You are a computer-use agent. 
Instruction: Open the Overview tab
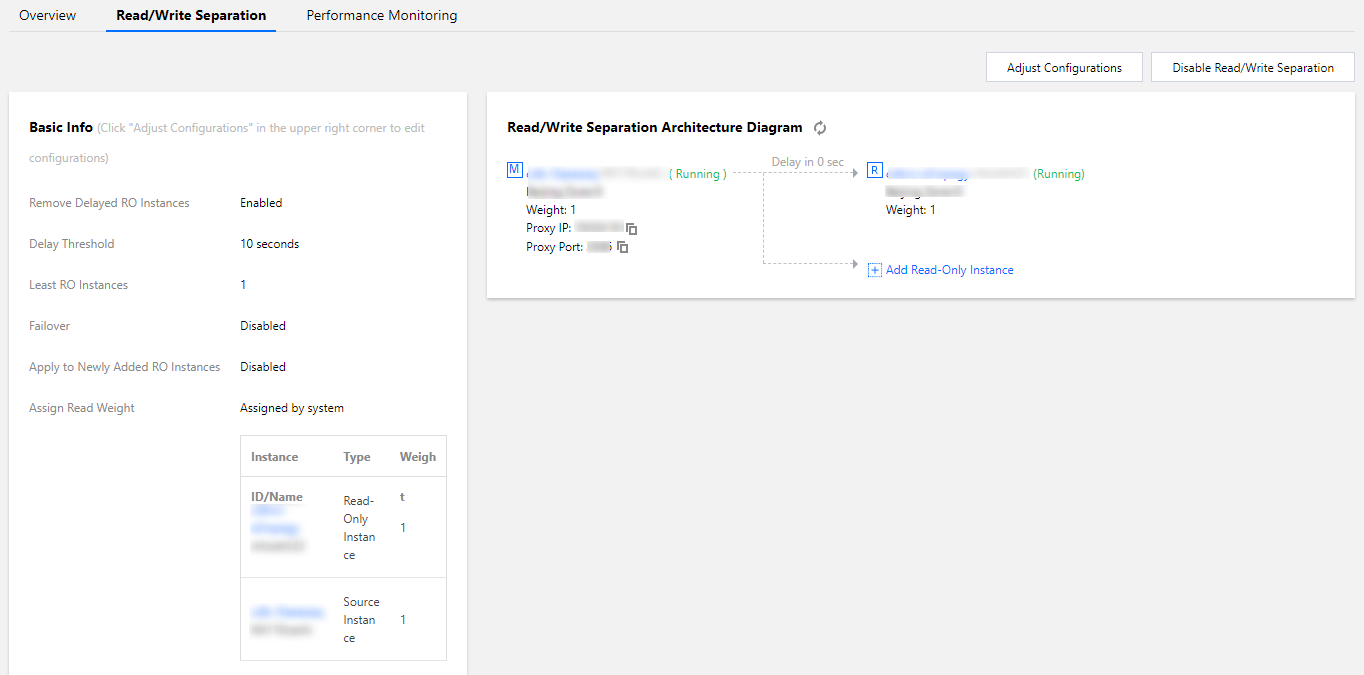point(48,16)
